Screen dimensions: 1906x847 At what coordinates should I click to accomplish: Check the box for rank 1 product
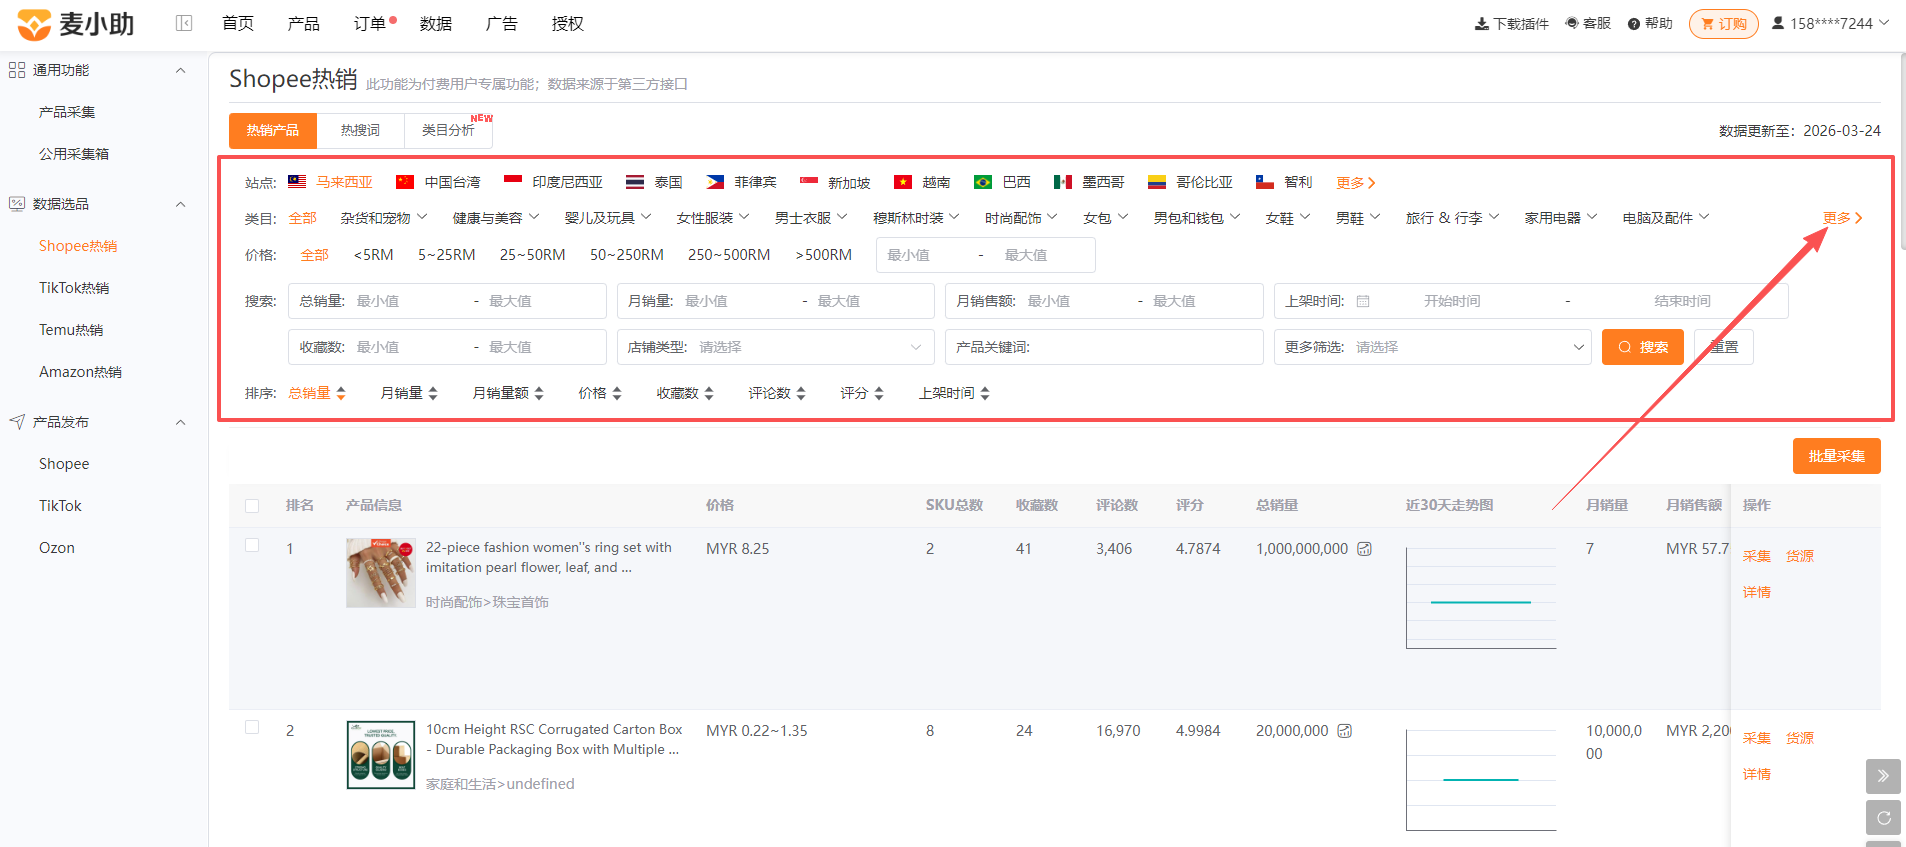tap(252, 545)
